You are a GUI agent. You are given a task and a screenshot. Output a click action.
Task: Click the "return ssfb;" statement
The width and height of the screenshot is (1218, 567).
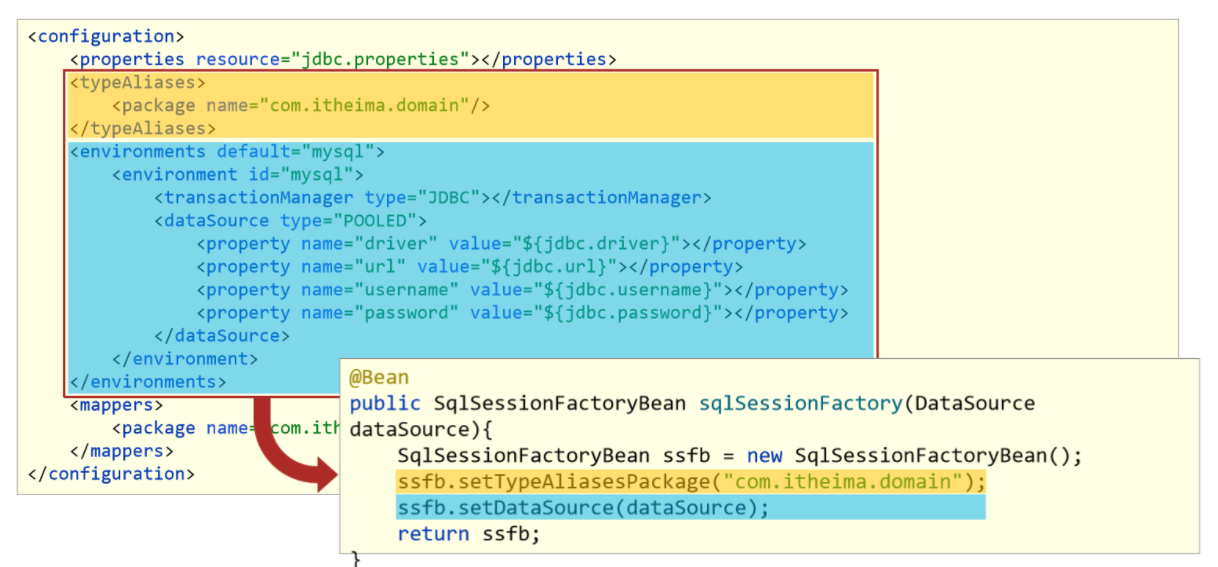468,533
